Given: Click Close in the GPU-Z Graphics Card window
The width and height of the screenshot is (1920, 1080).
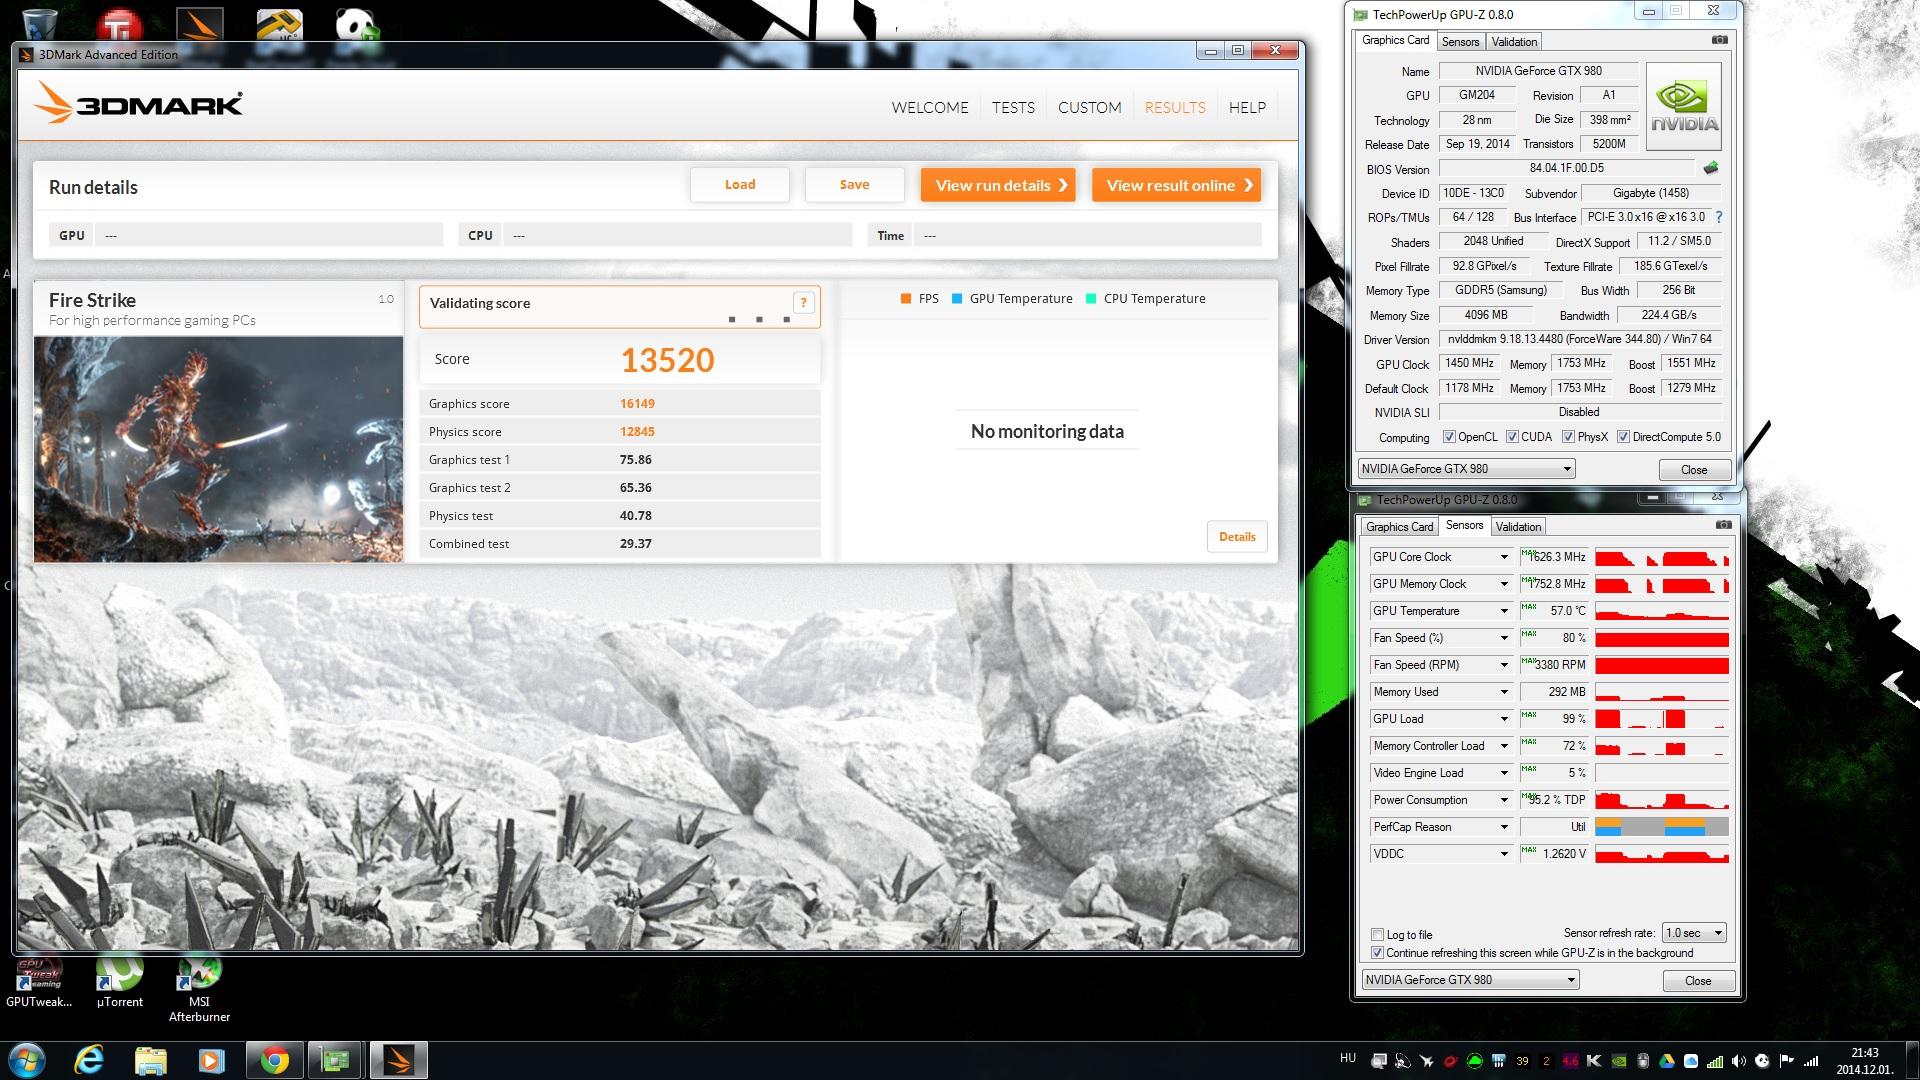Looking at the screenshot, I should click(x=1694, y=470).
